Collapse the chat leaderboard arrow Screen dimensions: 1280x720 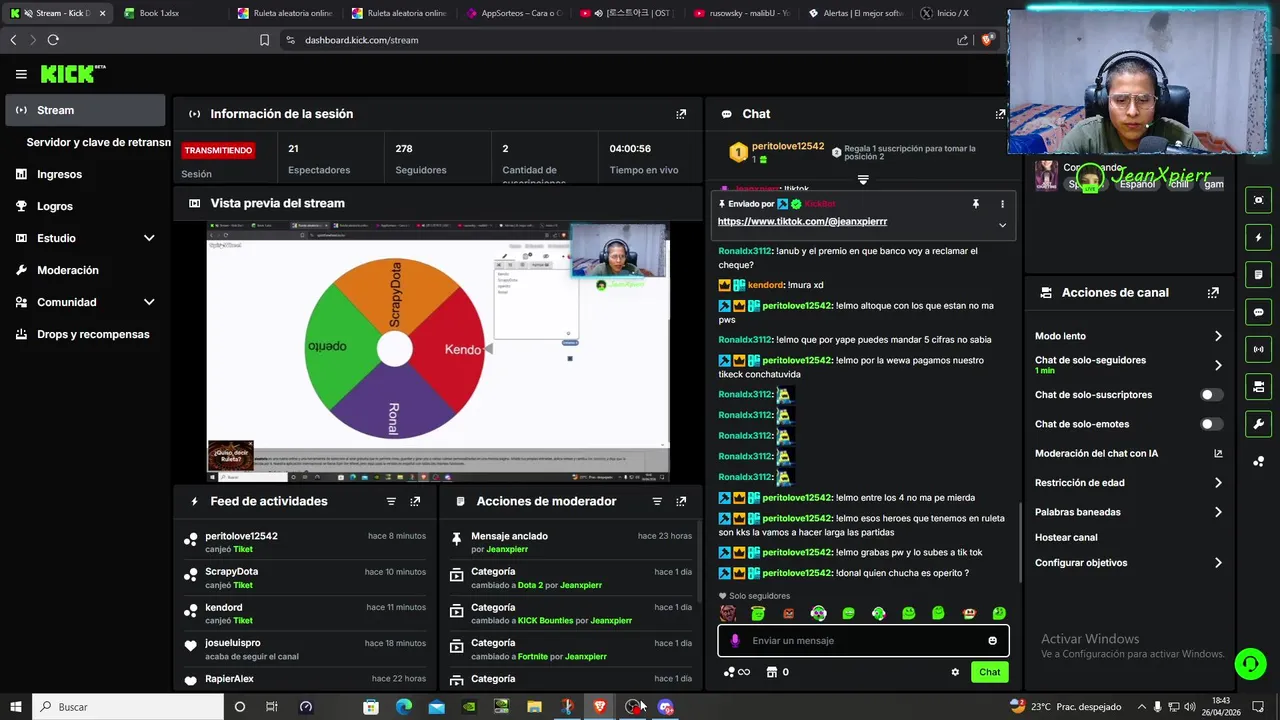pyautogui.click(x=863, y=180)
